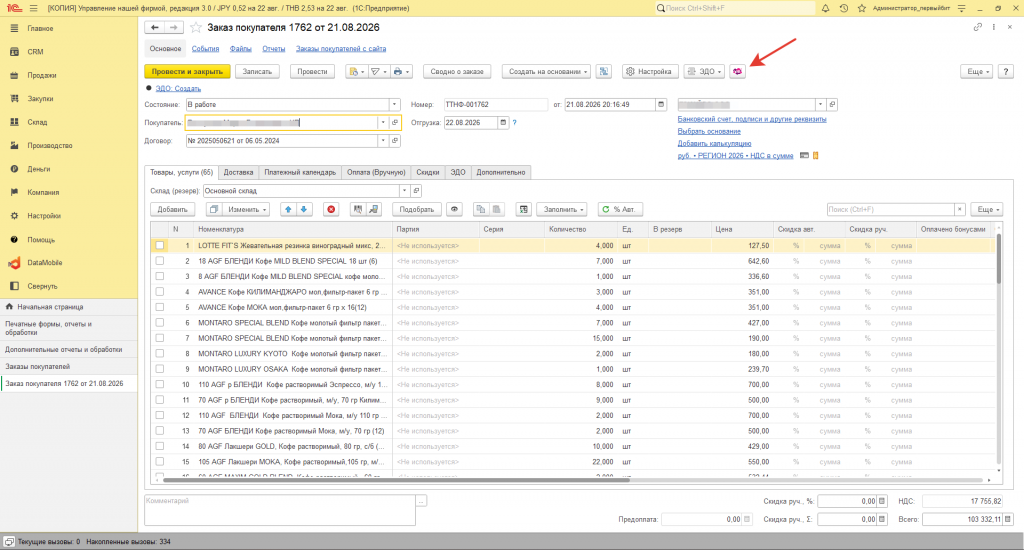Screen dimensions: 1024x550
Task: Click spreadsheet load icon before Заполнить
Action: tap(524, 209)
